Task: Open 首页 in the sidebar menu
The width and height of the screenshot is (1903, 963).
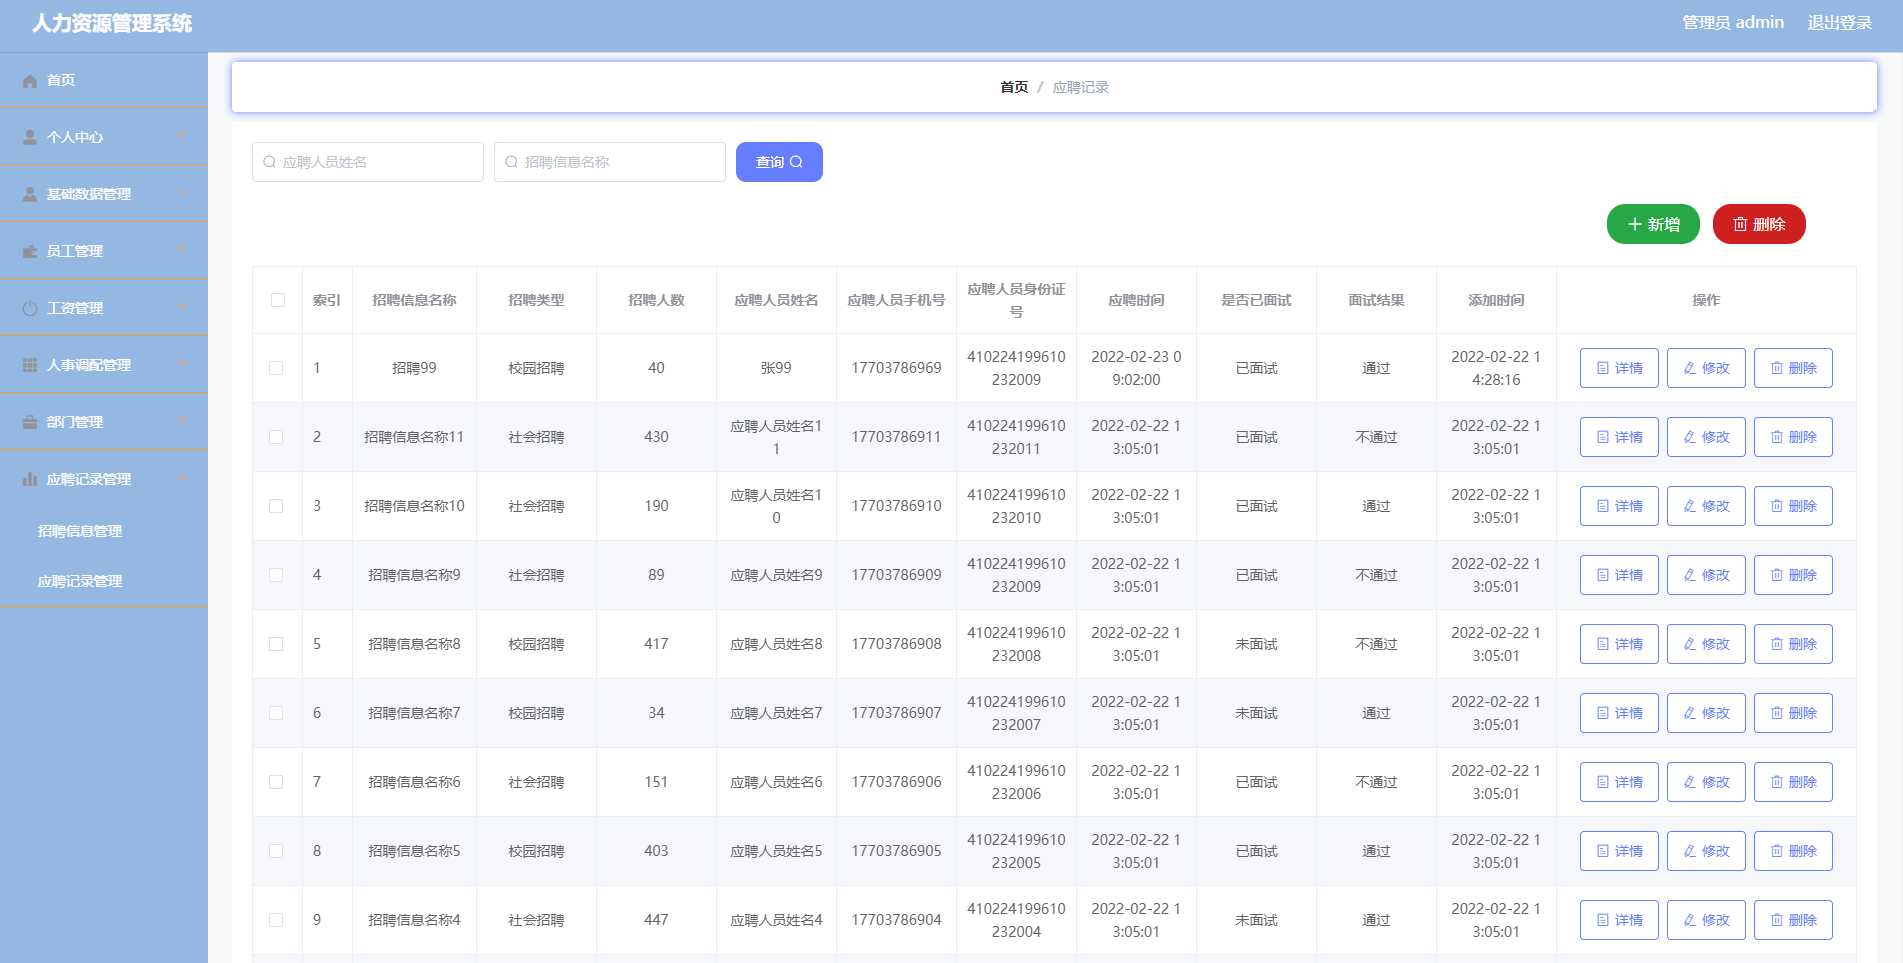Action: 104,80
